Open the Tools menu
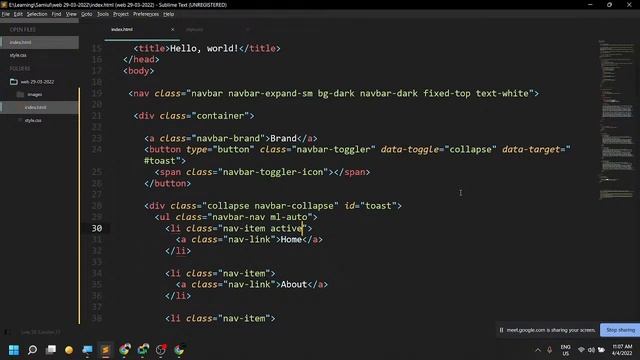 coord(103,14)
